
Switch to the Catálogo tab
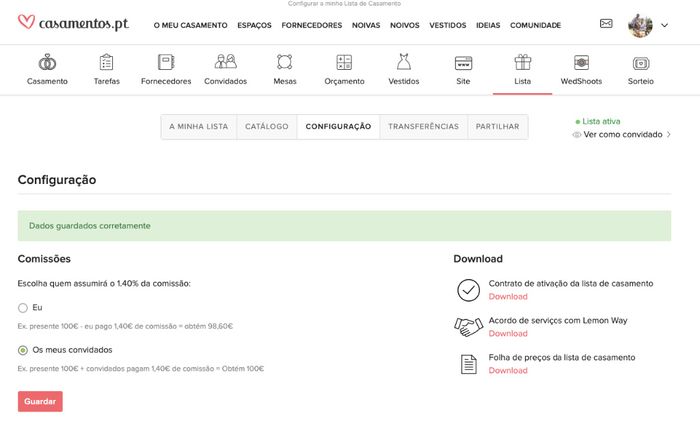pos(266,127)
